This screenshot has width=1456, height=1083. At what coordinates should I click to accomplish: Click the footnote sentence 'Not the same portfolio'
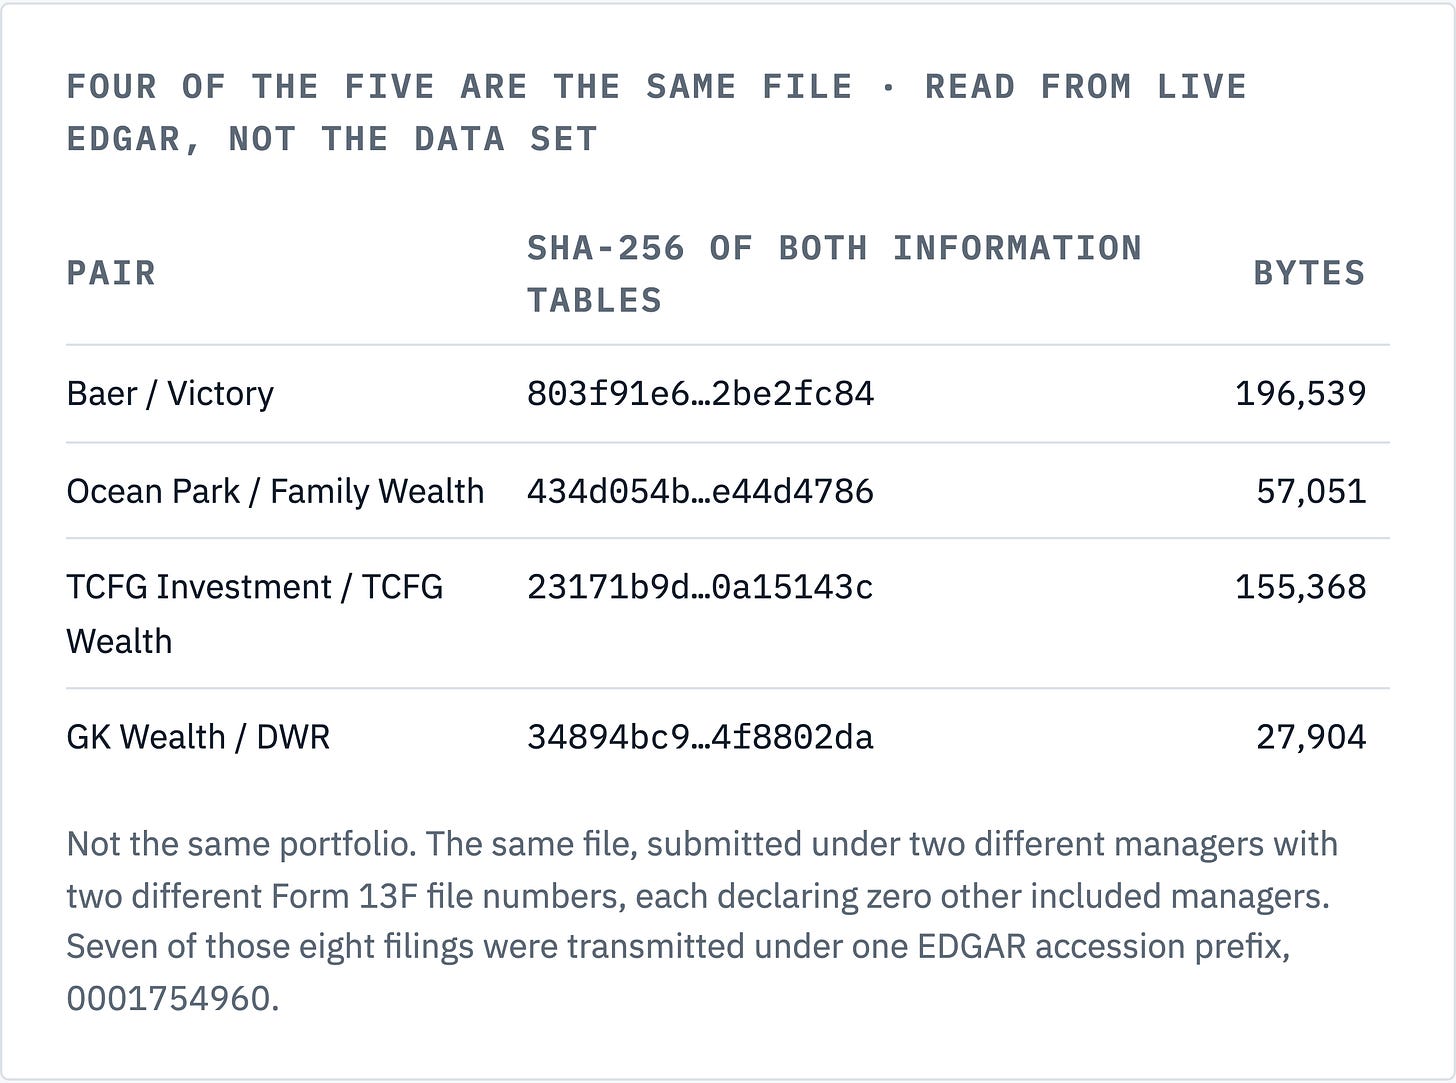240,844
